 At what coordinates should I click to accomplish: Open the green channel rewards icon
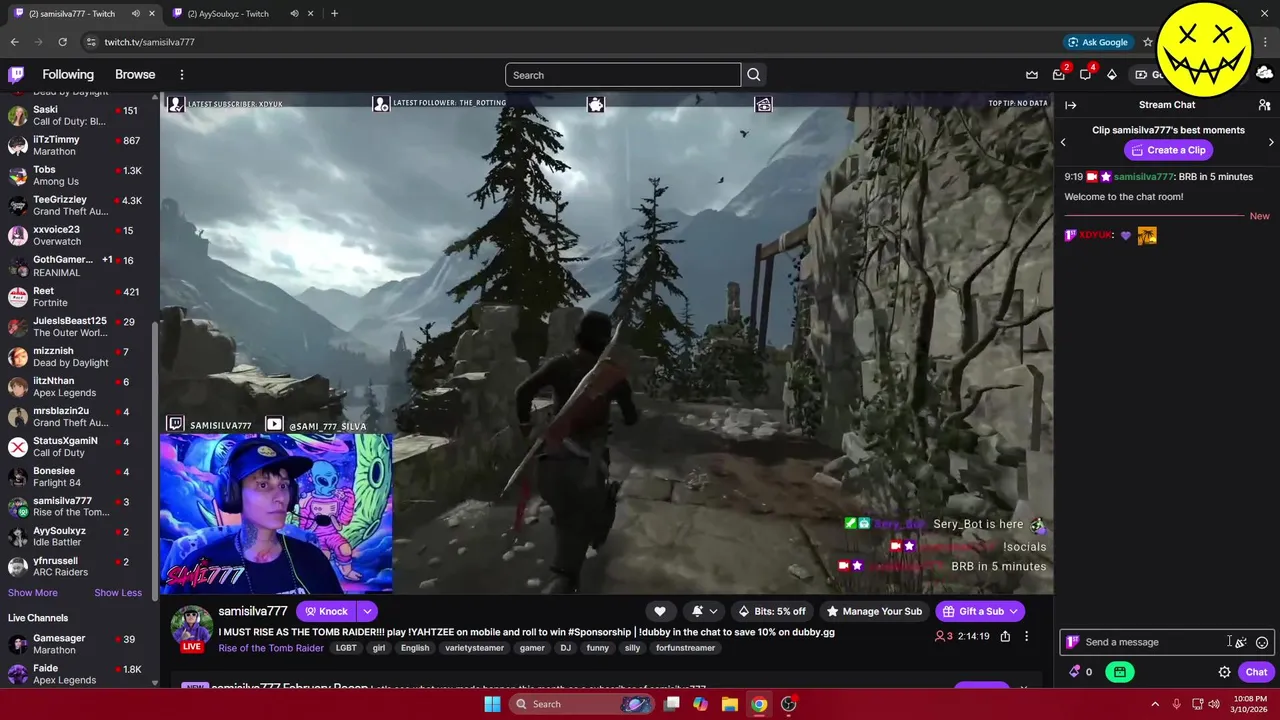pos(1120,672)
